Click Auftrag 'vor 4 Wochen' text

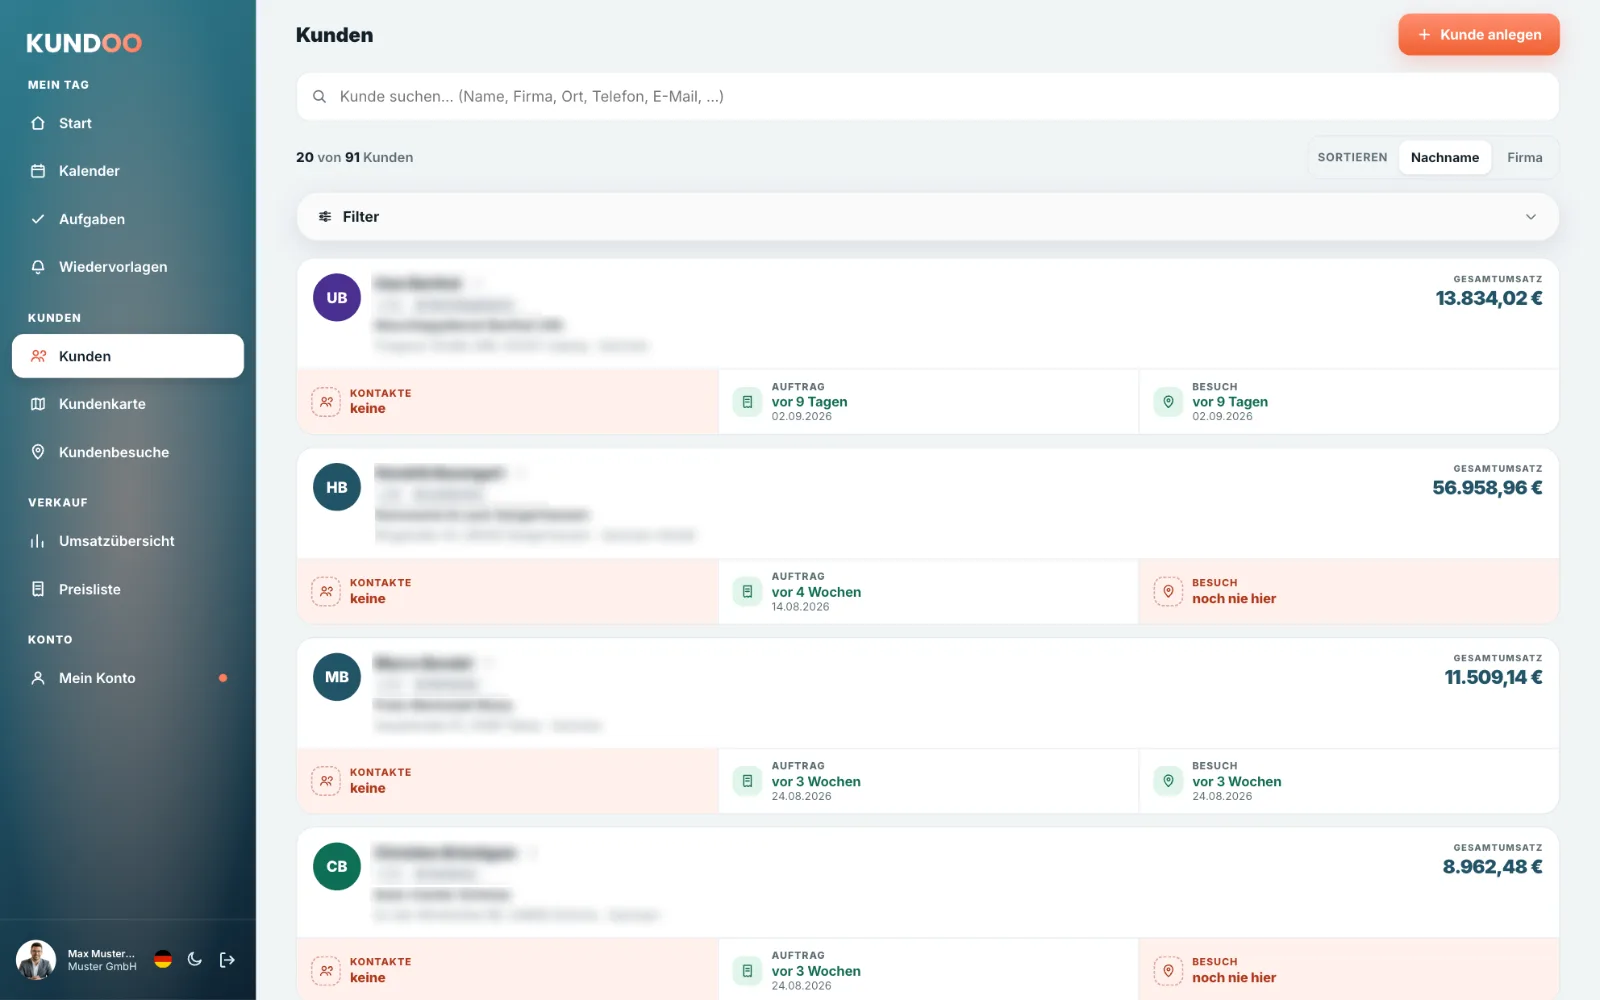pos(816,592)
